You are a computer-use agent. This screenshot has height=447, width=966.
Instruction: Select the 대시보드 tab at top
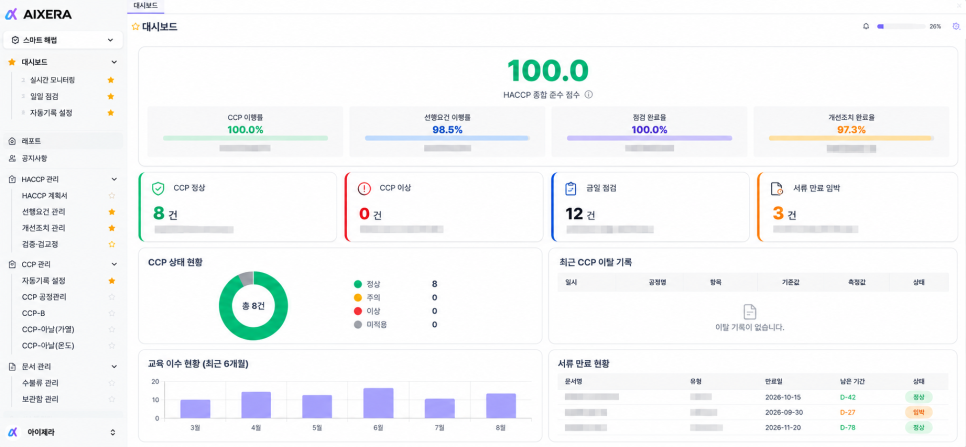click(x=146, y=5)
